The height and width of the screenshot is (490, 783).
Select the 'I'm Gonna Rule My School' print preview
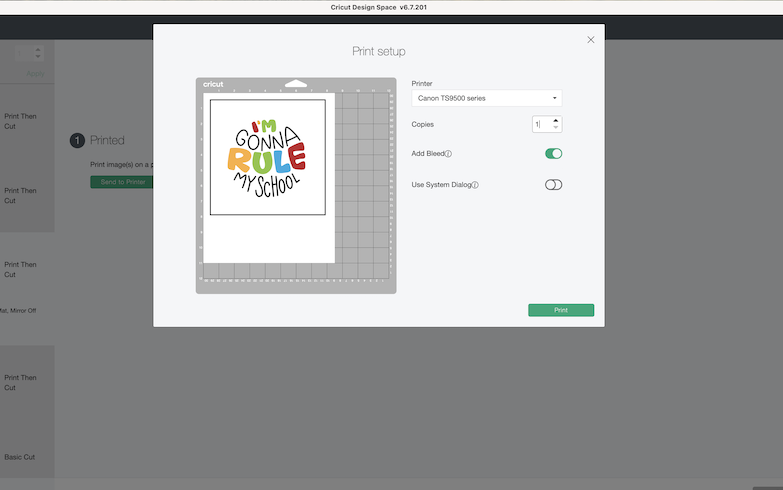click(x=268, y=157)
